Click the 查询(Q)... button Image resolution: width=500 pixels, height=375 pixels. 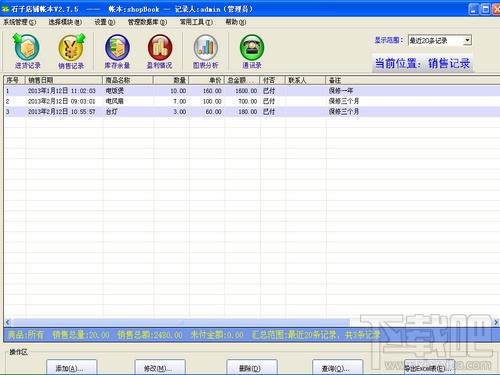tap(337, 368)
